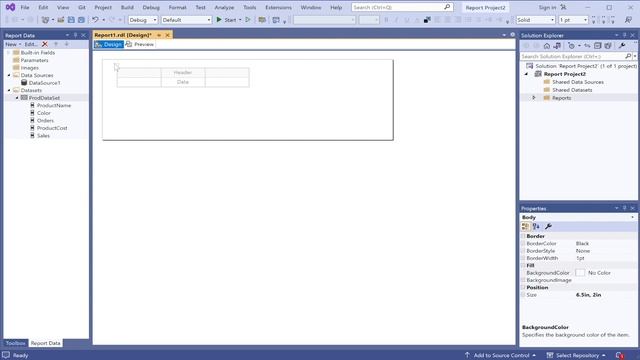Click the foreground/background color toolbar icon
Image resolution: width=640 pixels, height=360 pixels.
[x=427, y=20]
